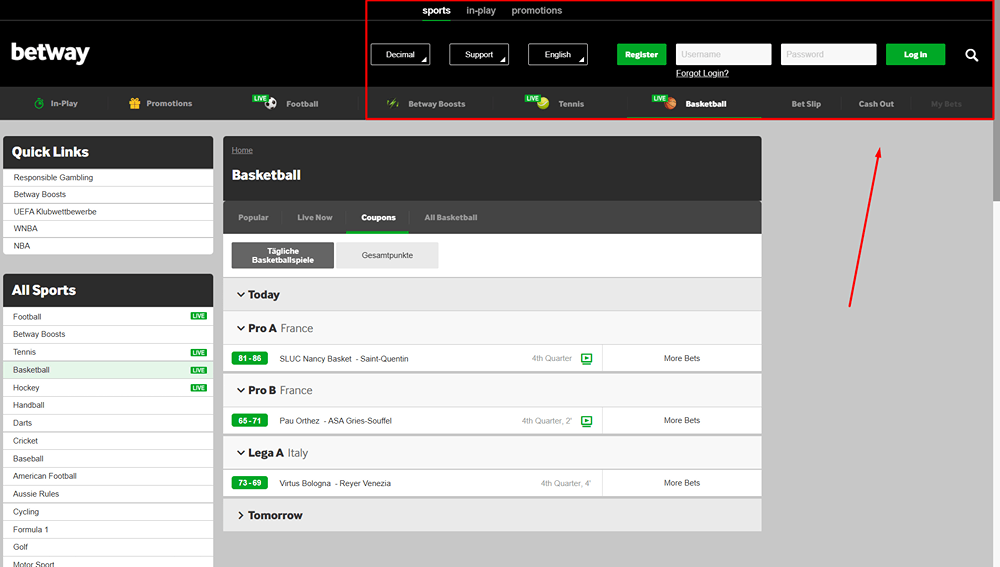The height and width of the screenshot is (567, 1000).
Task: Open the English language dropdown
Action: coord(558,54)
